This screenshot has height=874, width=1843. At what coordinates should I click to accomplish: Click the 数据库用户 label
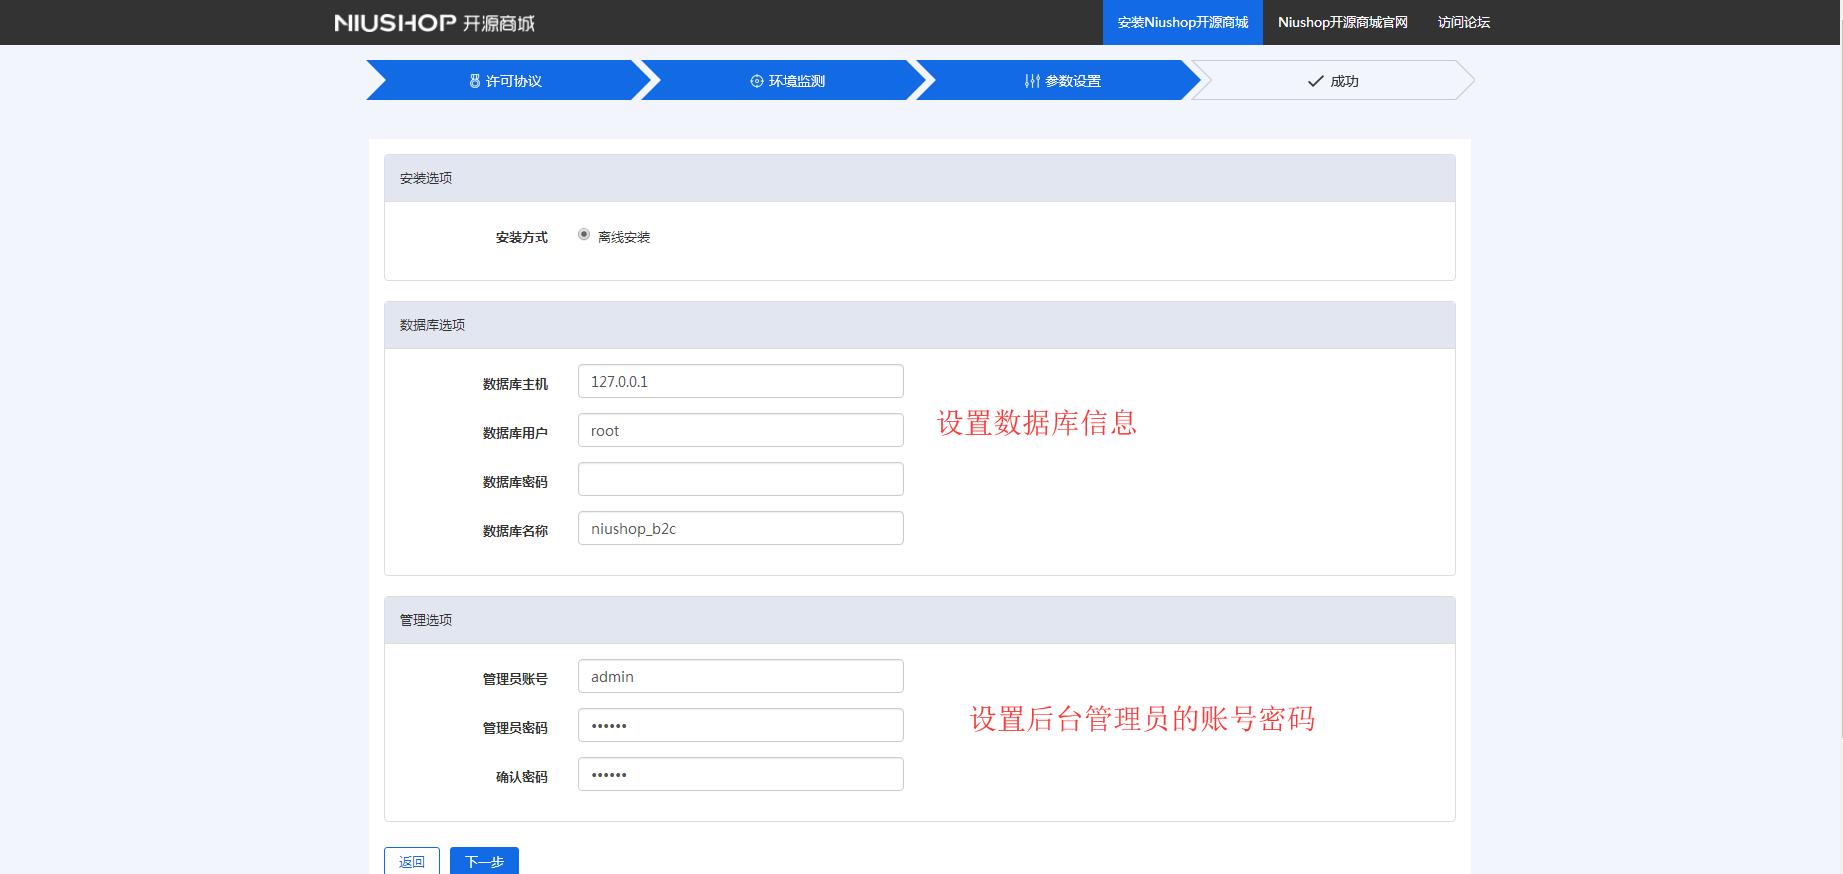[x=515, y=433]
